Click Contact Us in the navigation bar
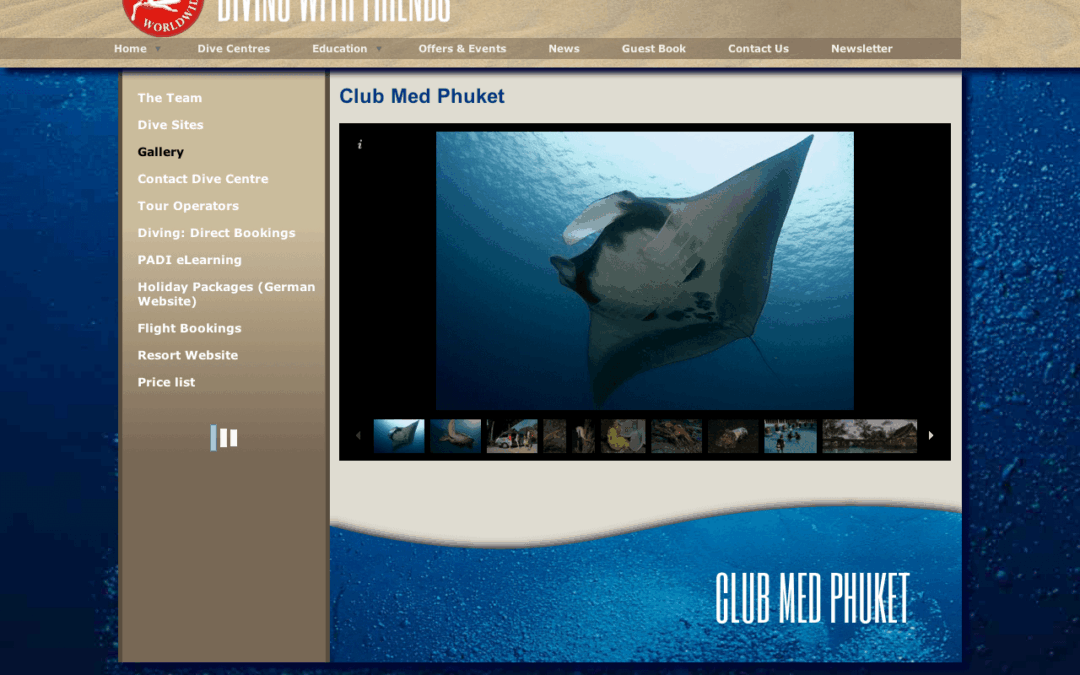 coord(758,49)
